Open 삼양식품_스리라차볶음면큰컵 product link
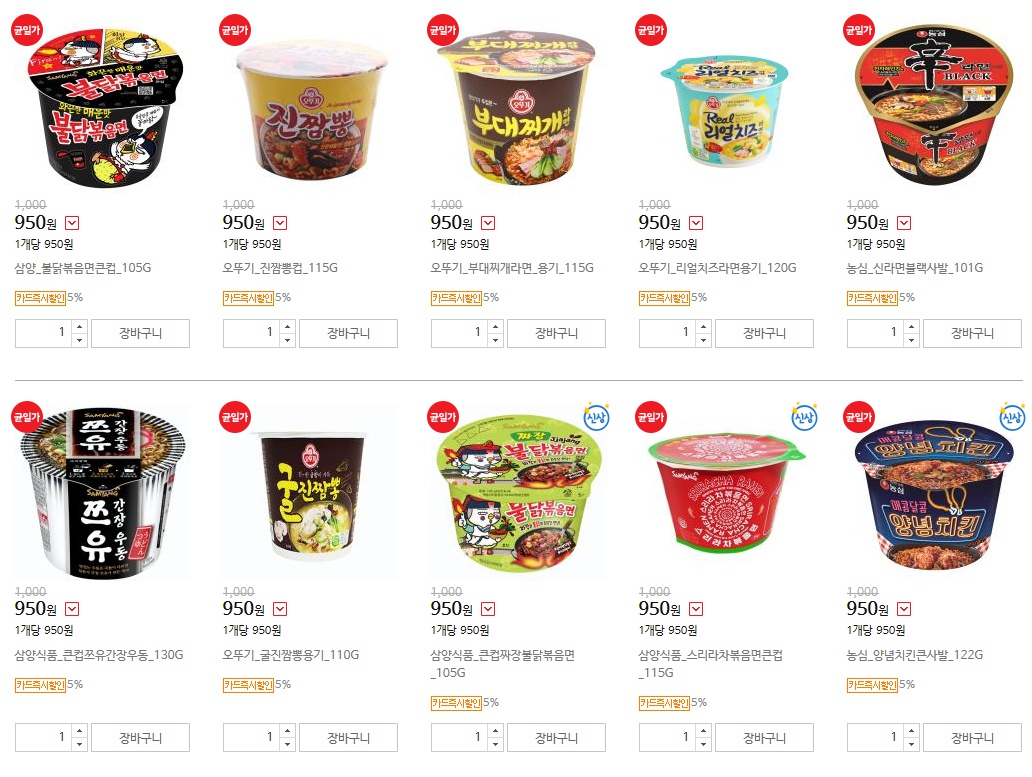Screen dimensions: 1032x777 click(x=710, y=663)
